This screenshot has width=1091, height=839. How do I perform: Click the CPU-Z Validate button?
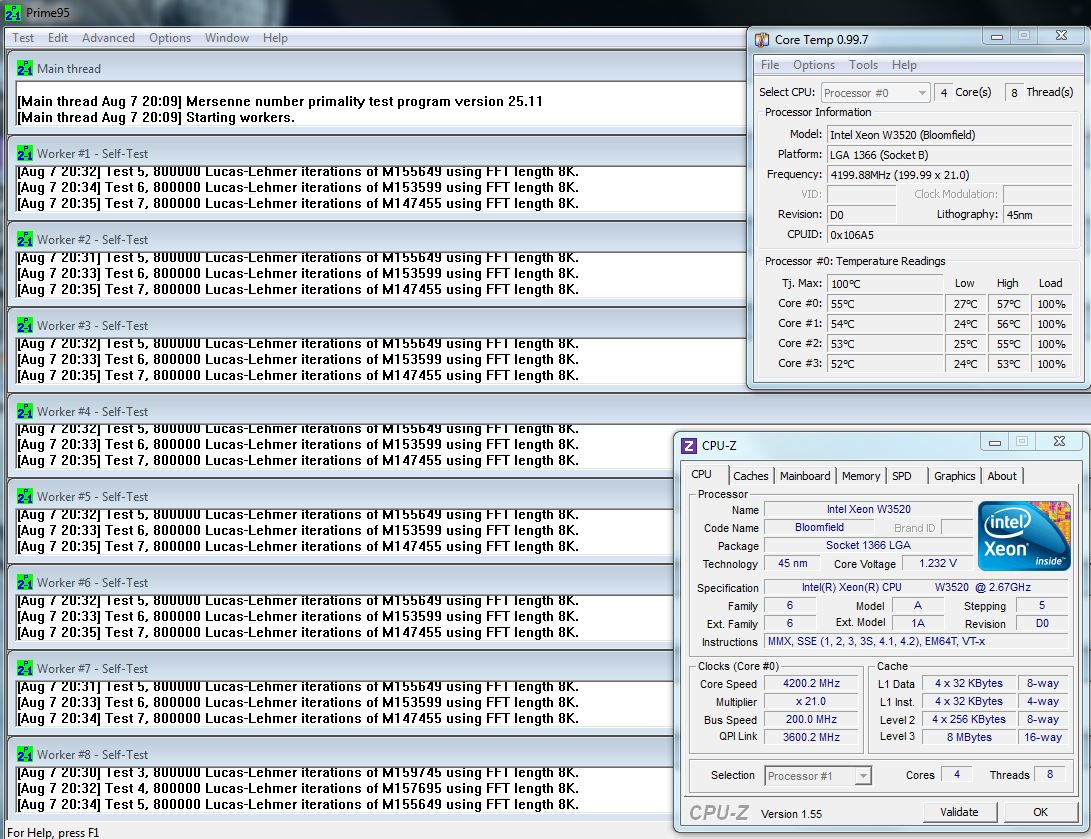point(959,812)
